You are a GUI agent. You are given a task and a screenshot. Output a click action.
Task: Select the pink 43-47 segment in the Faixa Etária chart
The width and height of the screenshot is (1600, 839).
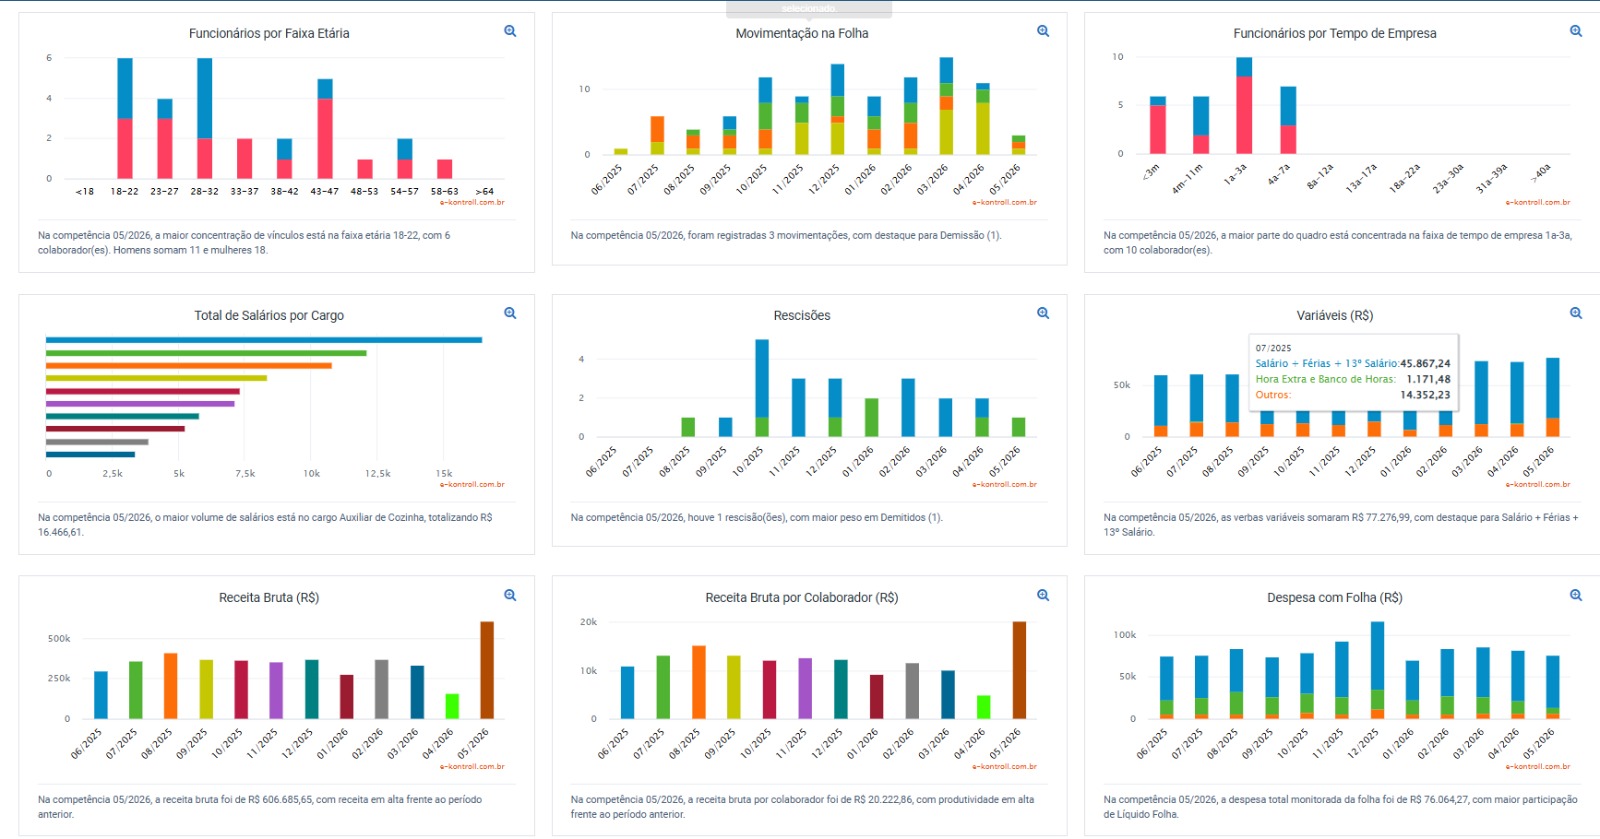(325, 138)
